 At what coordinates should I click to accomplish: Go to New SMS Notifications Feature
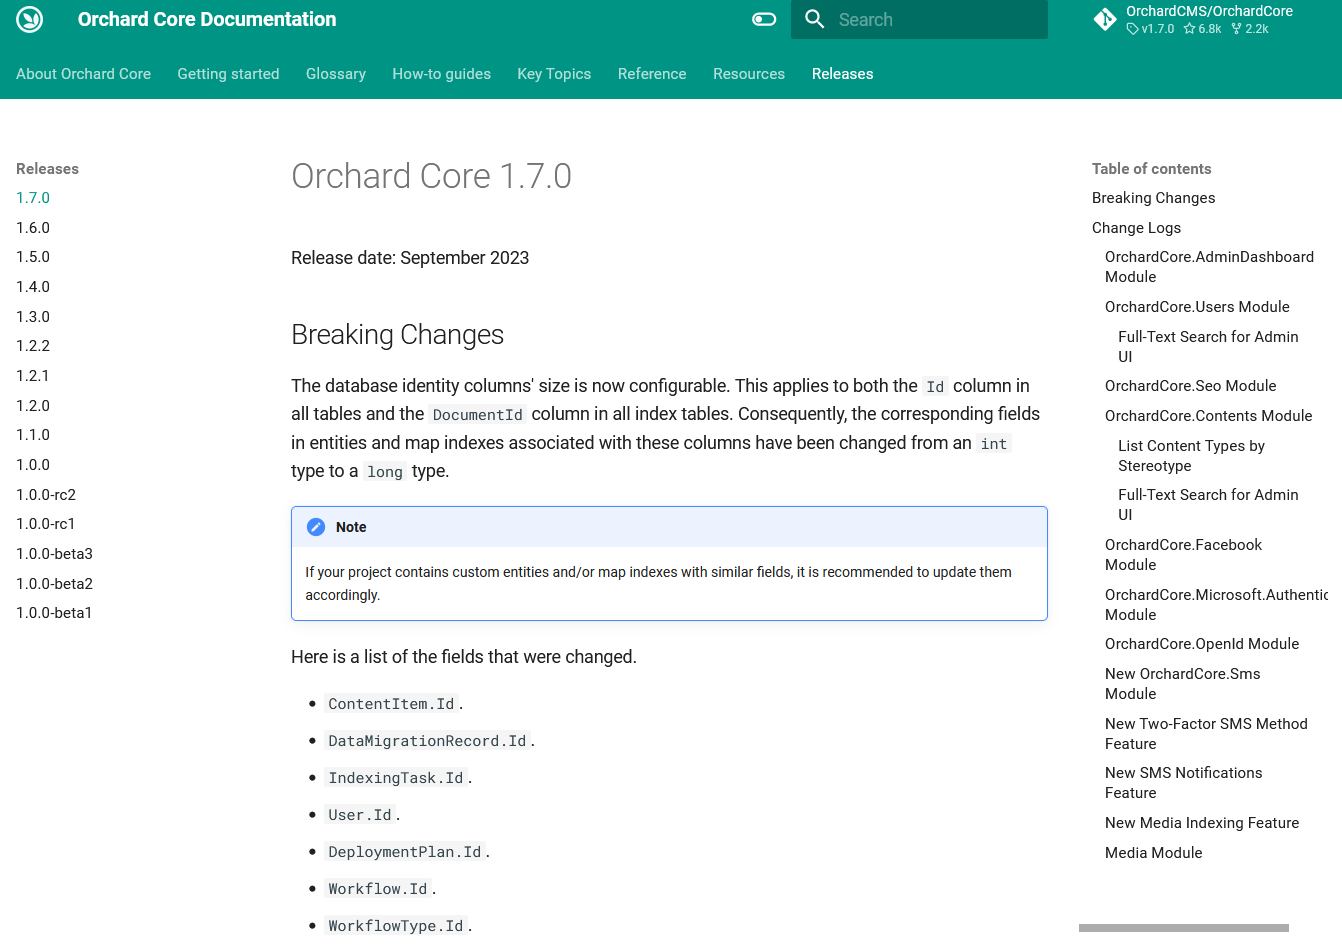(1183, 783)
